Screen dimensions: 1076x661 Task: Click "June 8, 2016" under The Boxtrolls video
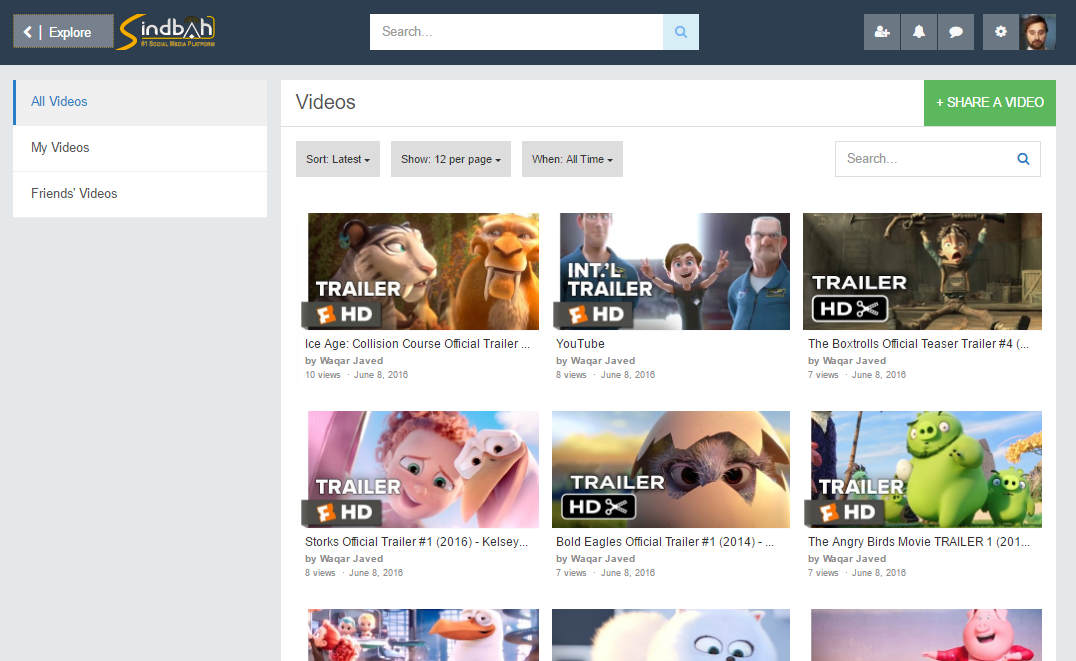point(878,375)
